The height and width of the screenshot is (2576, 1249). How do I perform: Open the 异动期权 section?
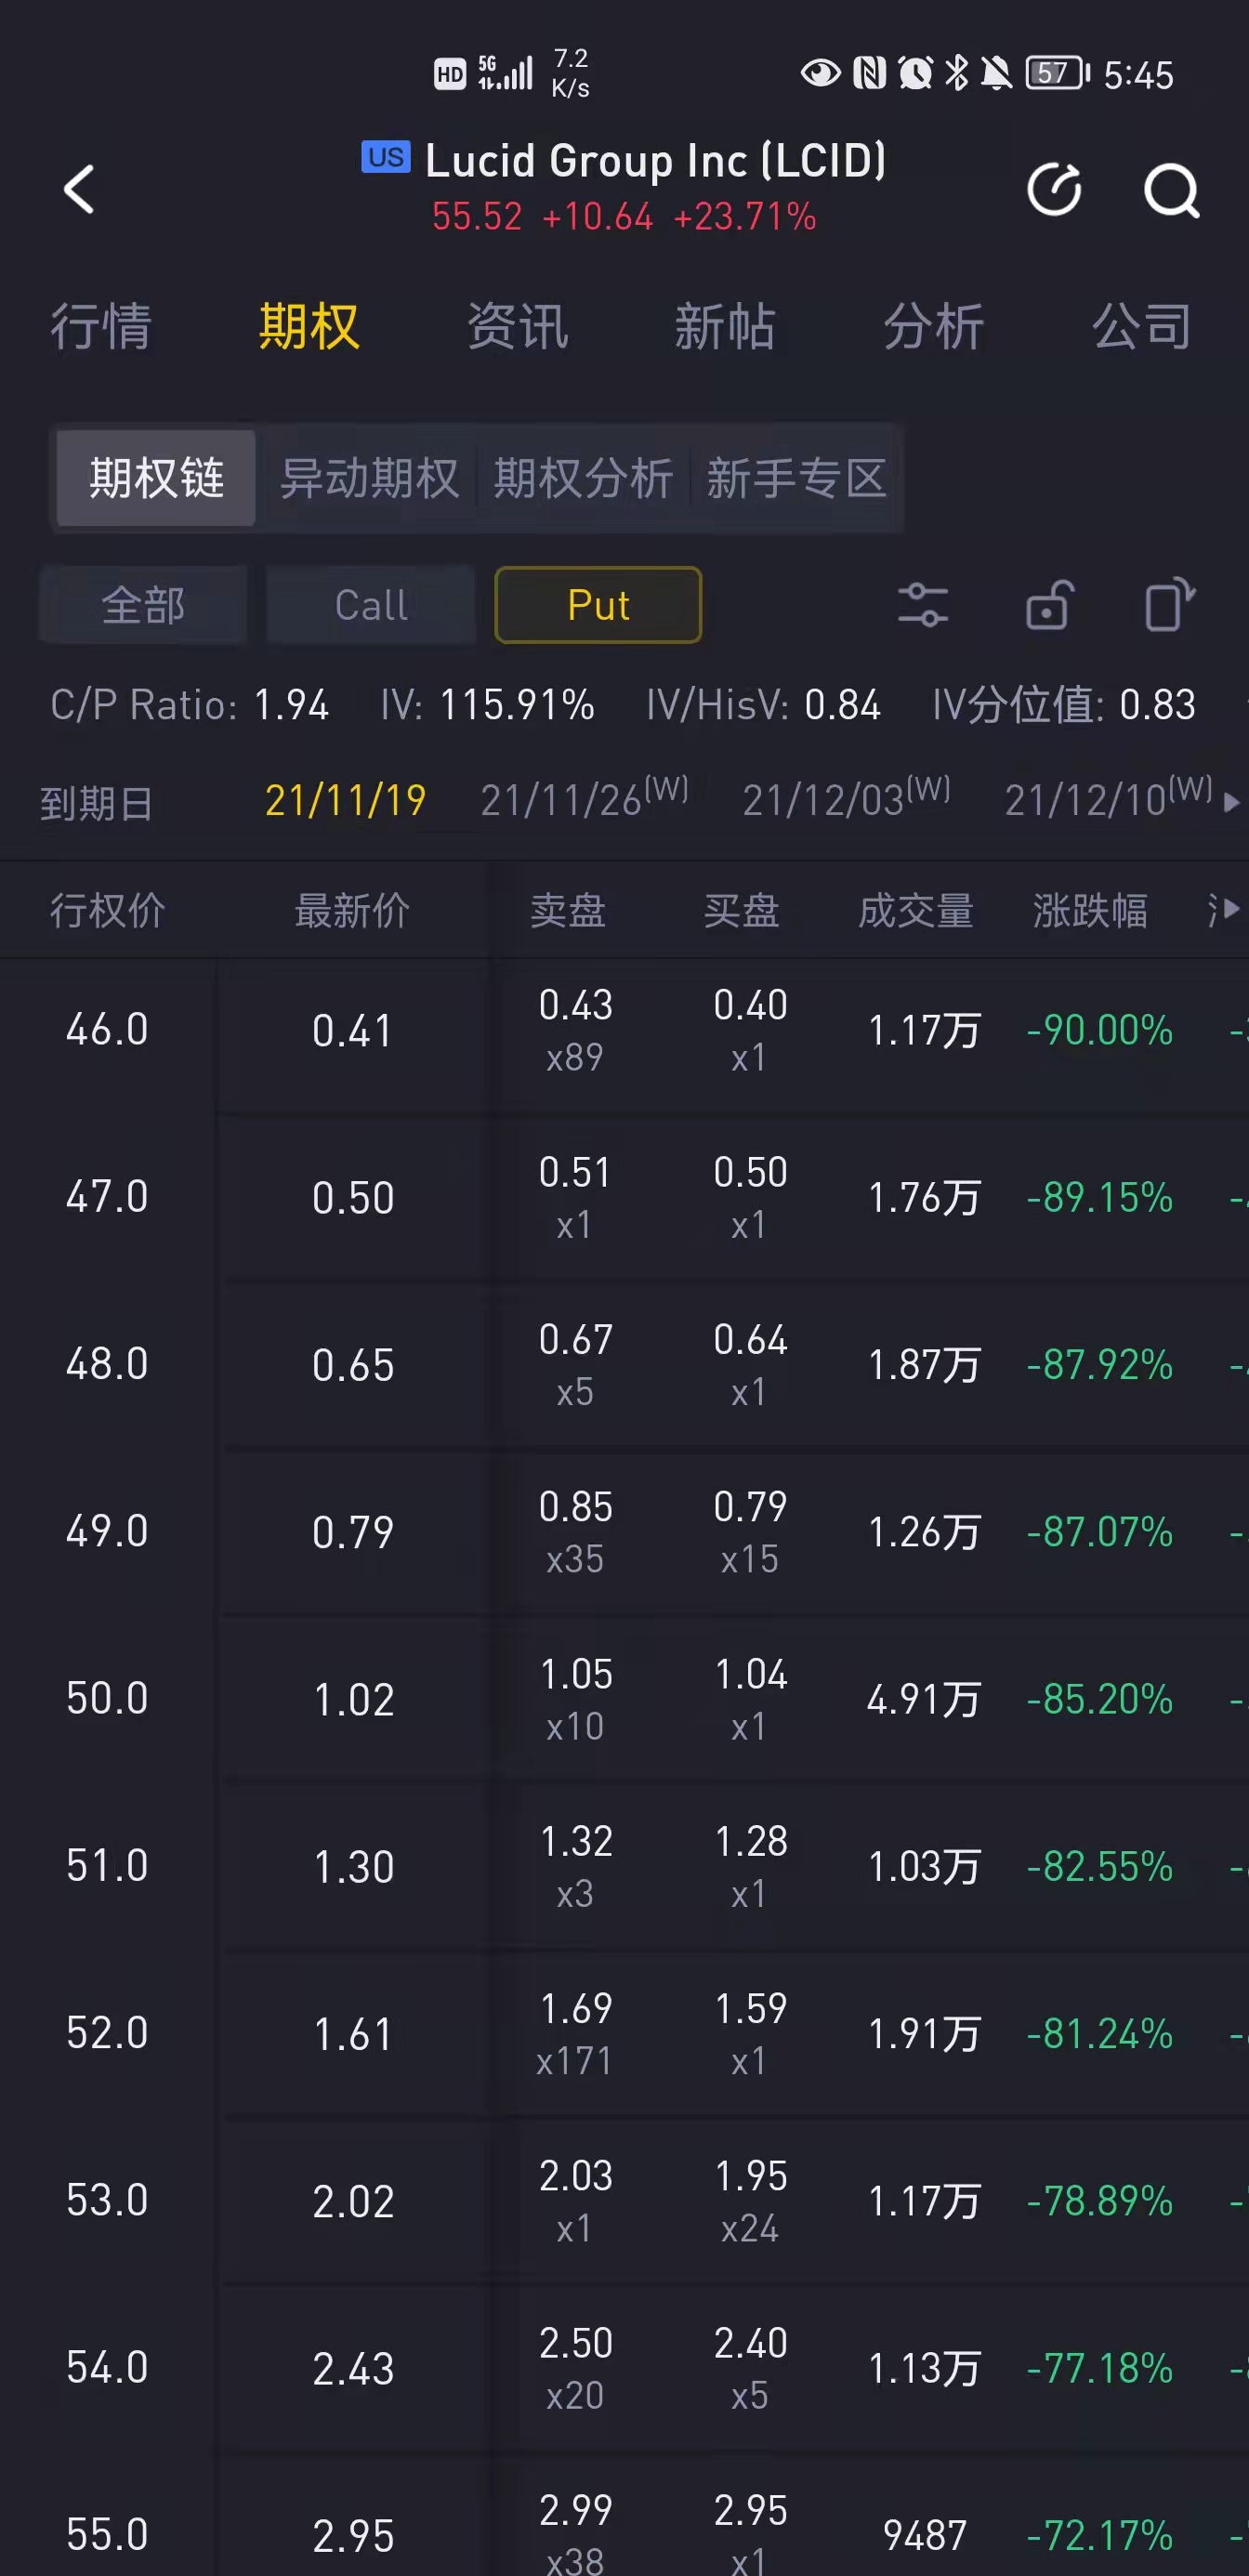click(370, 478)
